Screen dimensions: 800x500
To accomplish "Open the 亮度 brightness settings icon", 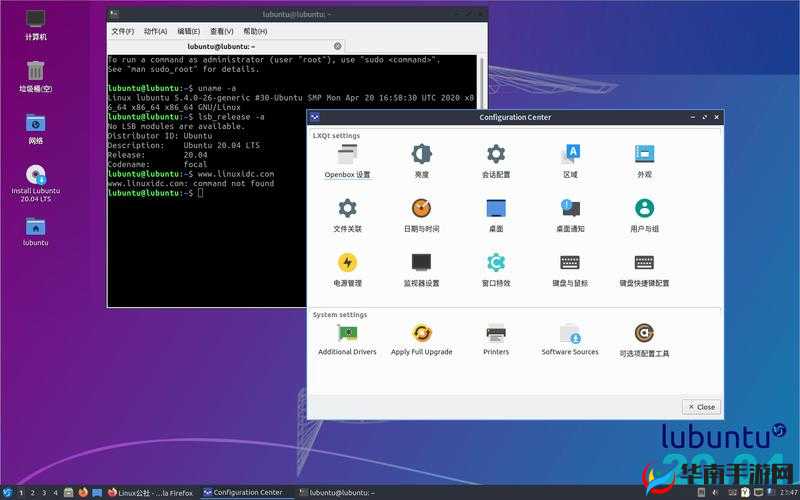I will (x=421, y=161).
